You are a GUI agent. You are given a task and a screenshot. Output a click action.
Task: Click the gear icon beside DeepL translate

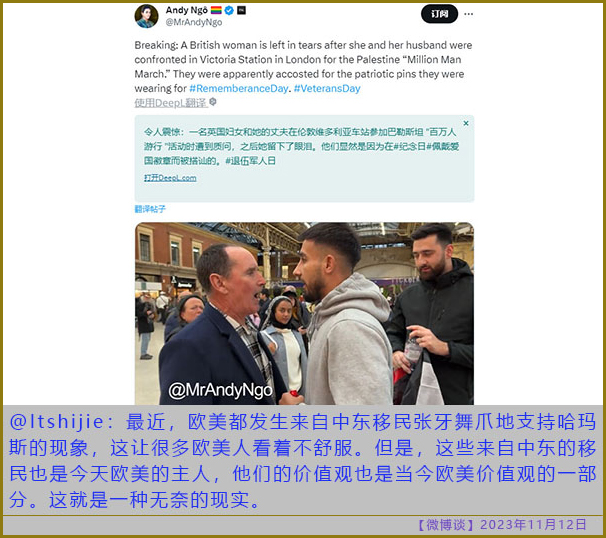(x=213, y=102)
